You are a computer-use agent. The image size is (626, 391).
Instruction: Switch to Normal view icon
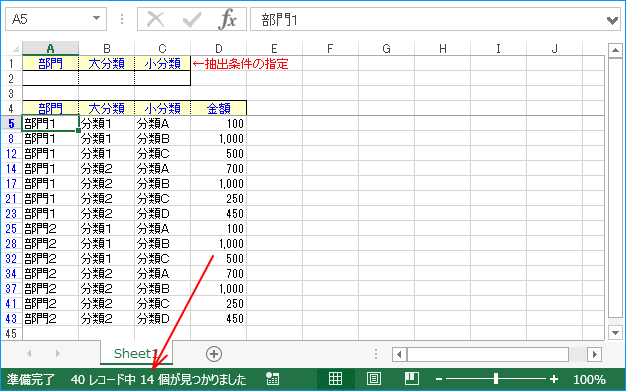pyautogui.click(x=335, y=378)
